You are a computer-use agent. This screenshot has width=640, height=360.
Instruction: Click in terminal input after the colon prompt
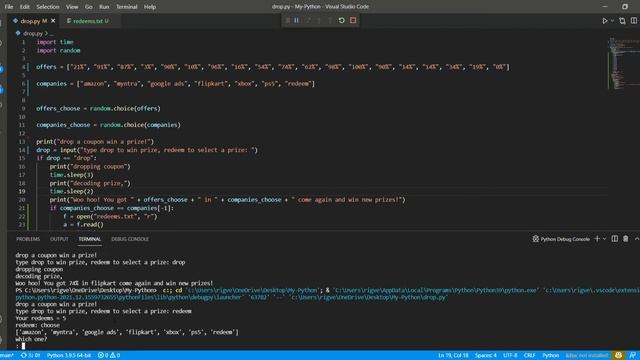23,346
